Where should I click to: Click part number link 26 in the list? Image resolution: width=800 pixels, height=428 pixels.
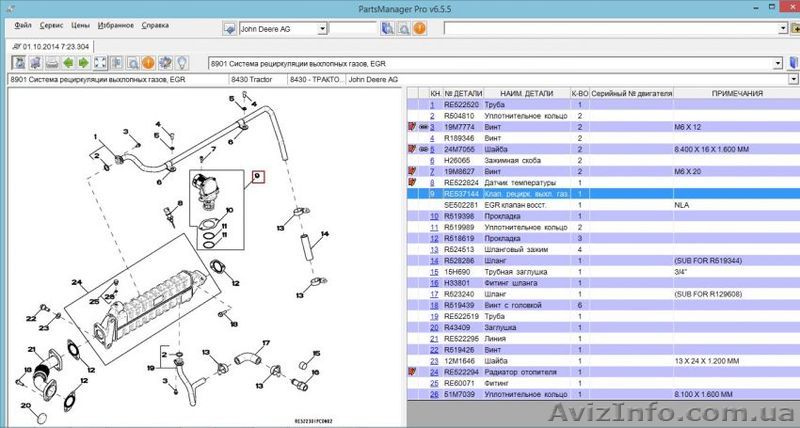[434, 394]
